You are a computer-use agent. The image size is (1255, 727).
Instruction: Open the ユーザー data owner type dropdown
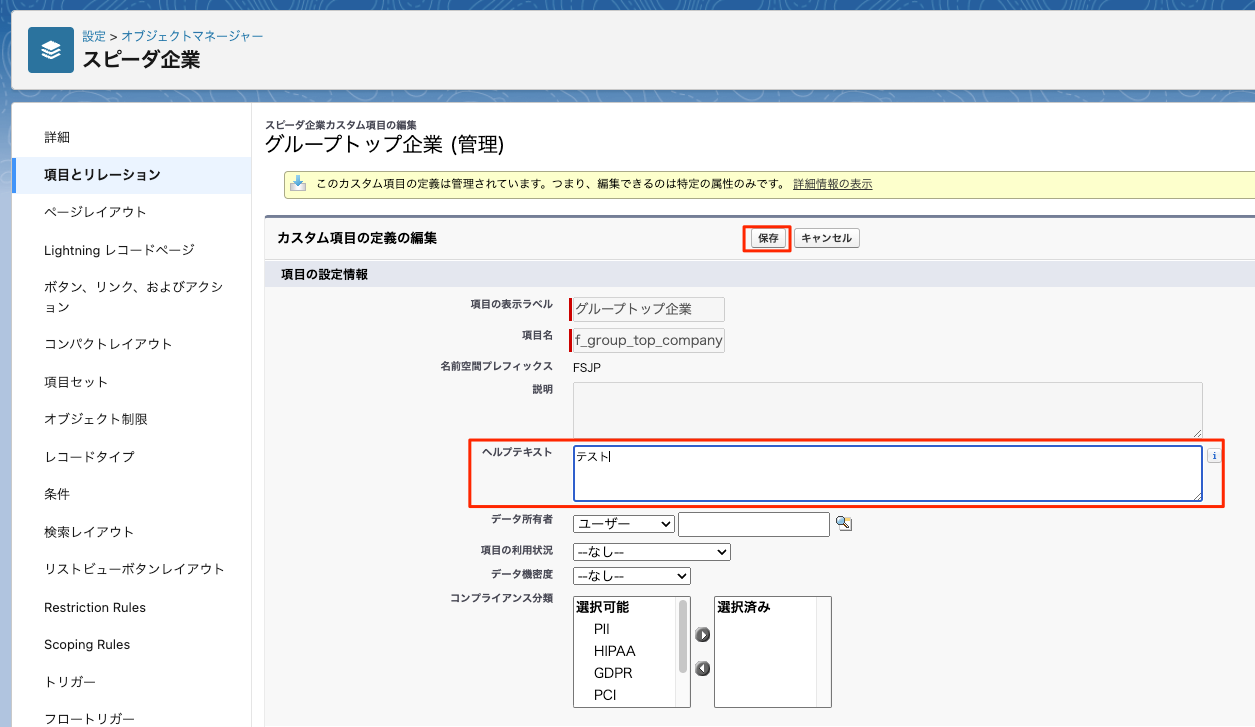coord(624,524)
